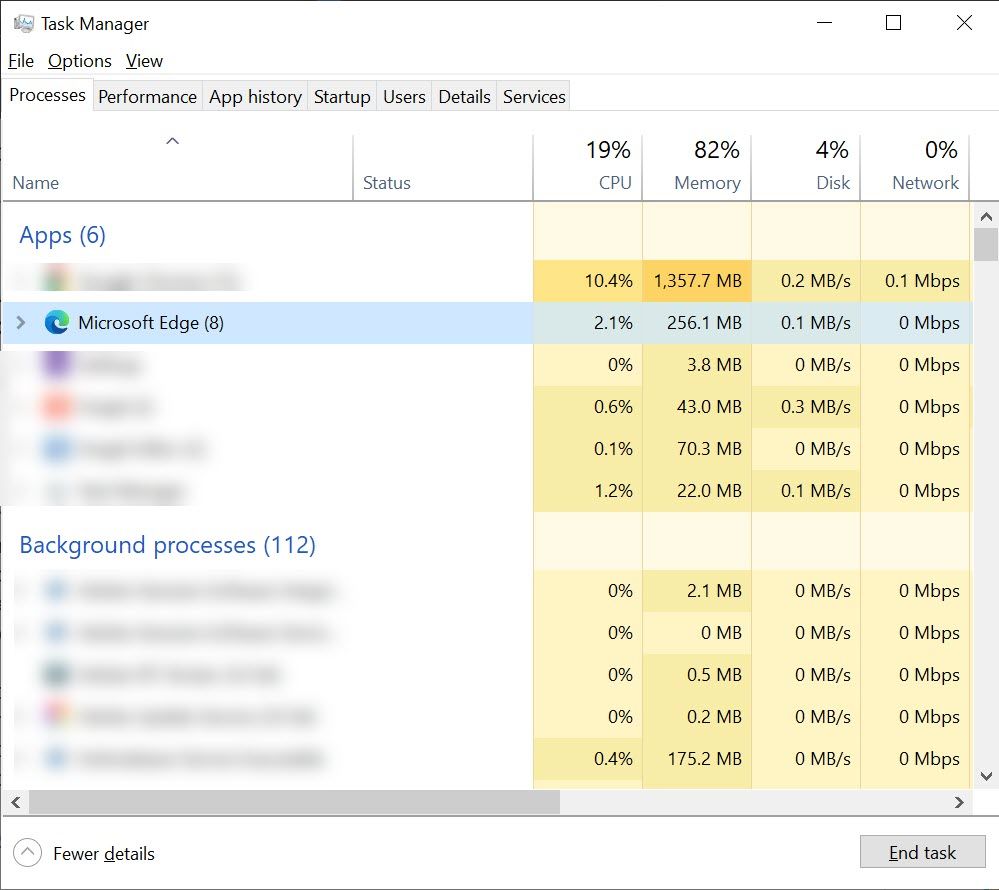Click the circled chevron beside Fewer details
Screen dimensions: 999x890
[x=26, y=853]
